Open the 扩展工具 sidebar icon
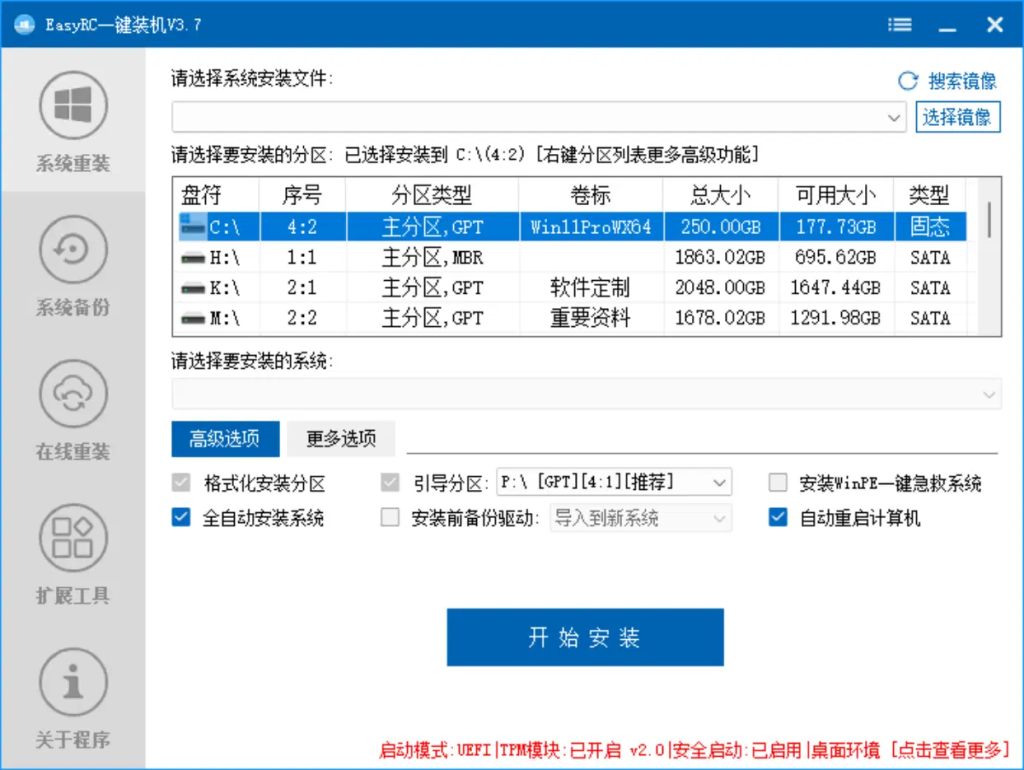The image size is (1024, 770). coord(71,552)
